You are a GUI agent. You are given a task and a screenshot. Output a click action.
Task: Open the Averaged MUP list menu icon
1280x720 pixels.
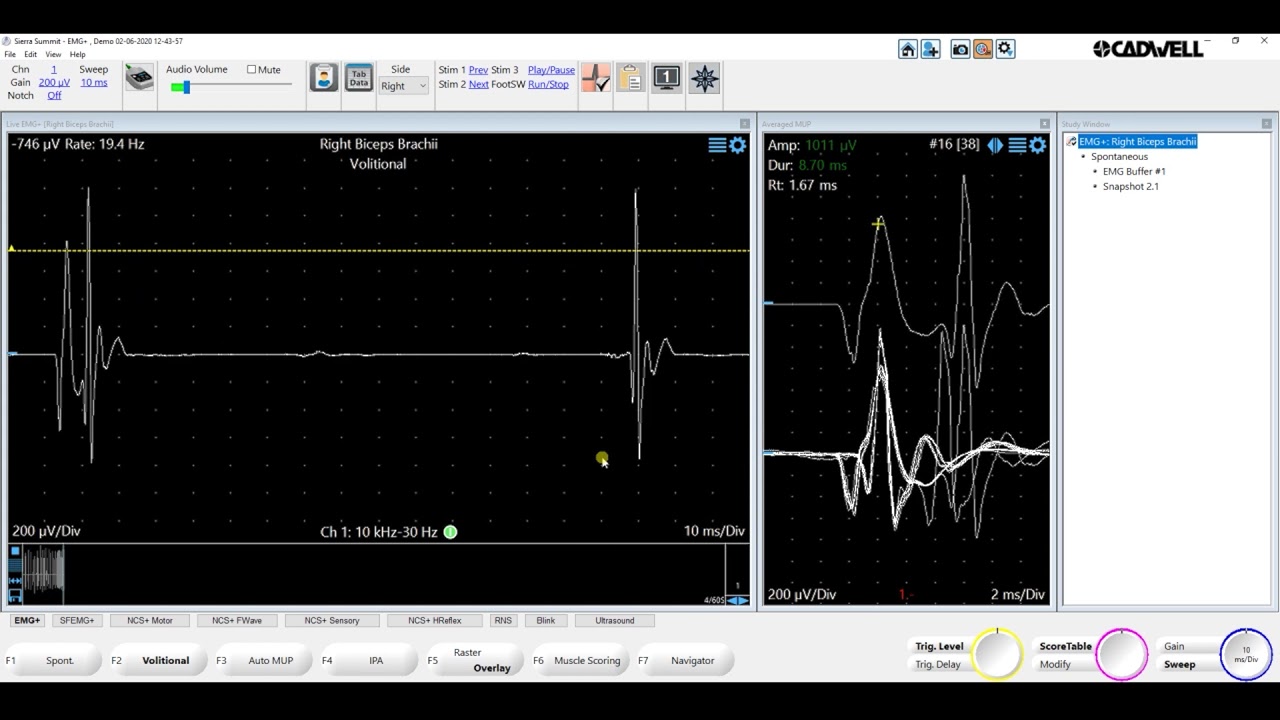tap(1017, 146)
